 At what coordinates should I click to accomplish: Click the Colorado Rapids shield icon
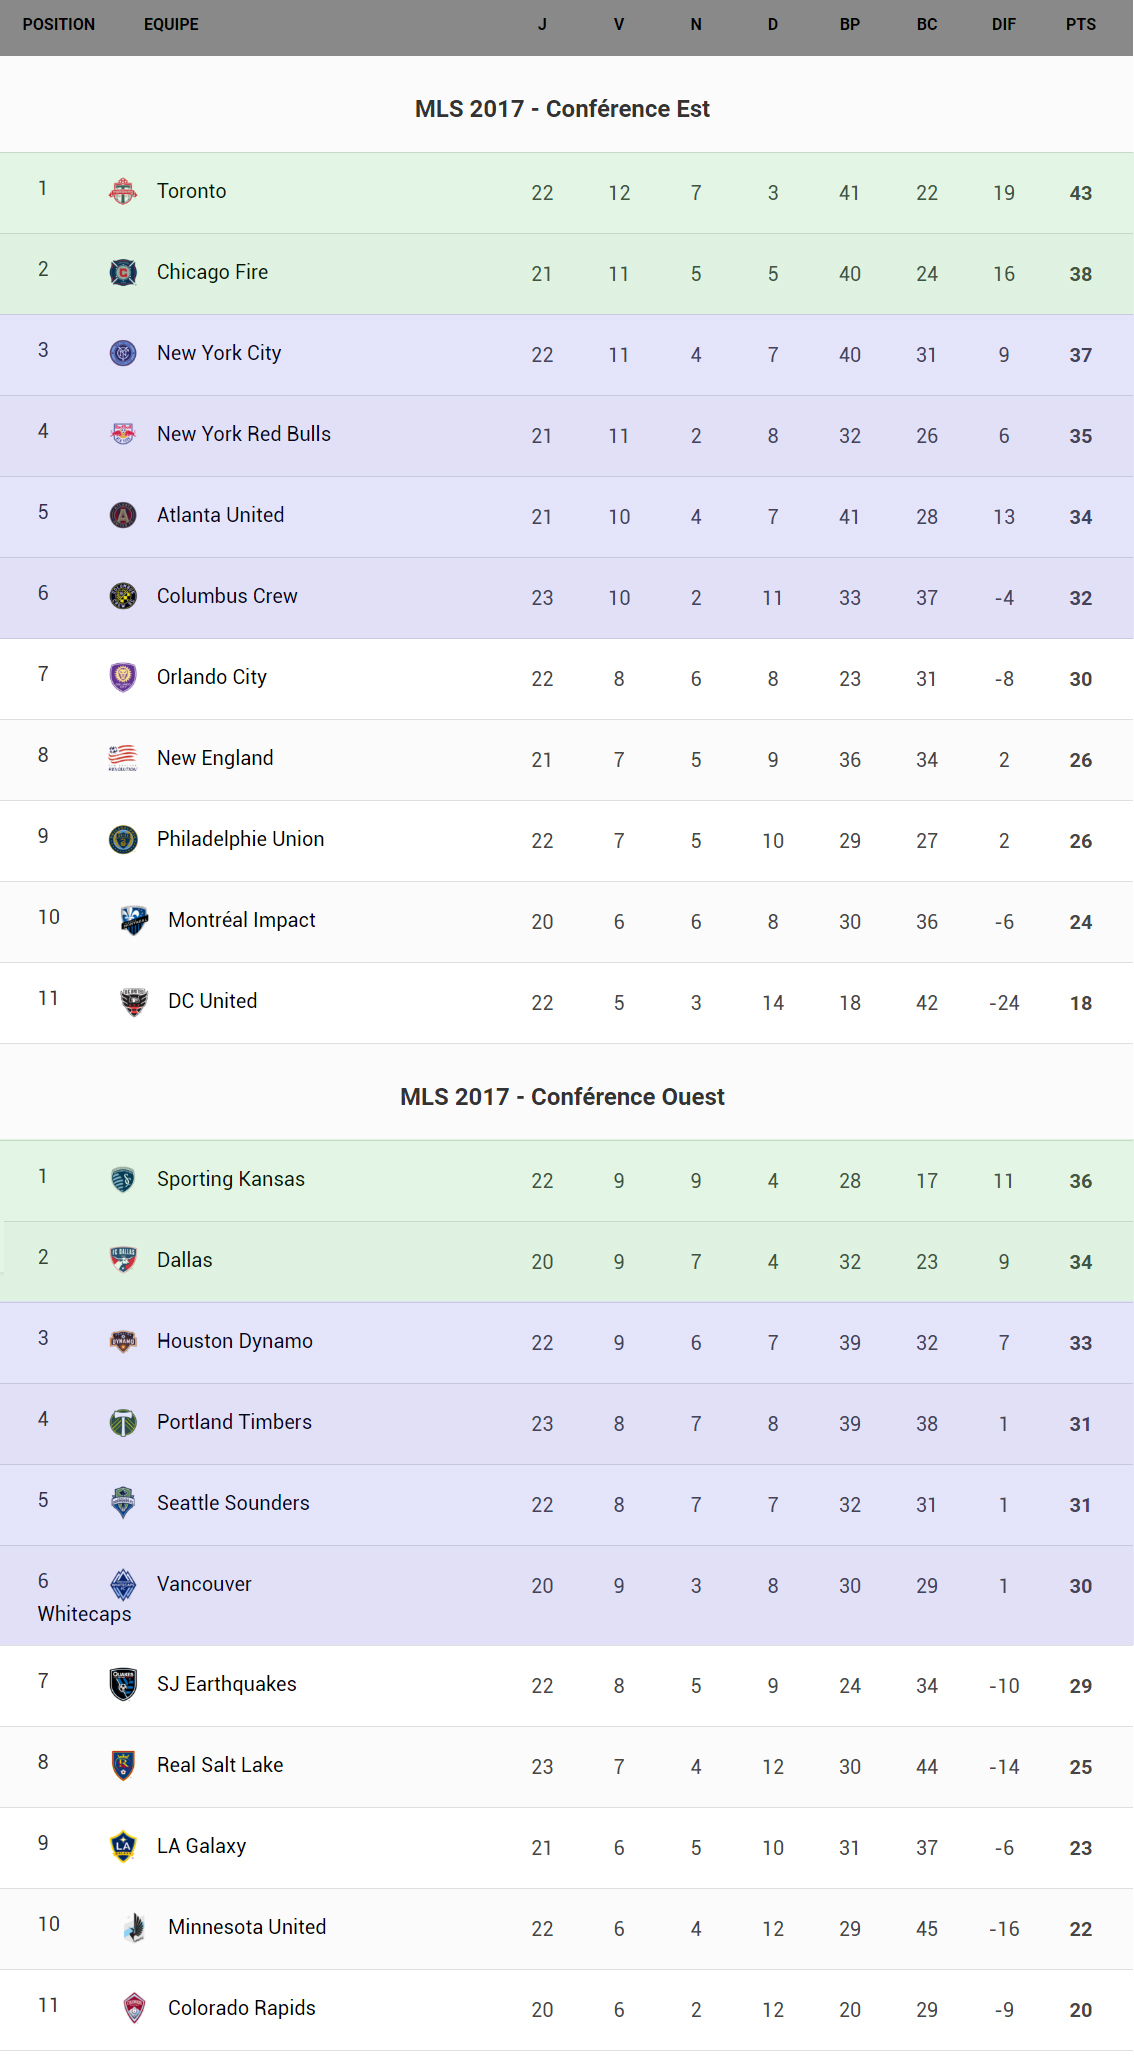click(x=134, y=2008)
